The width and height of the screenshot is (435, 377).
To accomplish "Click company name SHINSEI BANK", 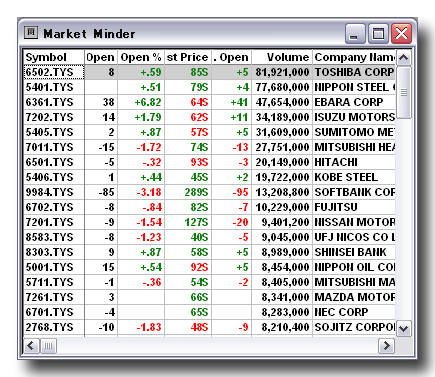I will 350,252.
